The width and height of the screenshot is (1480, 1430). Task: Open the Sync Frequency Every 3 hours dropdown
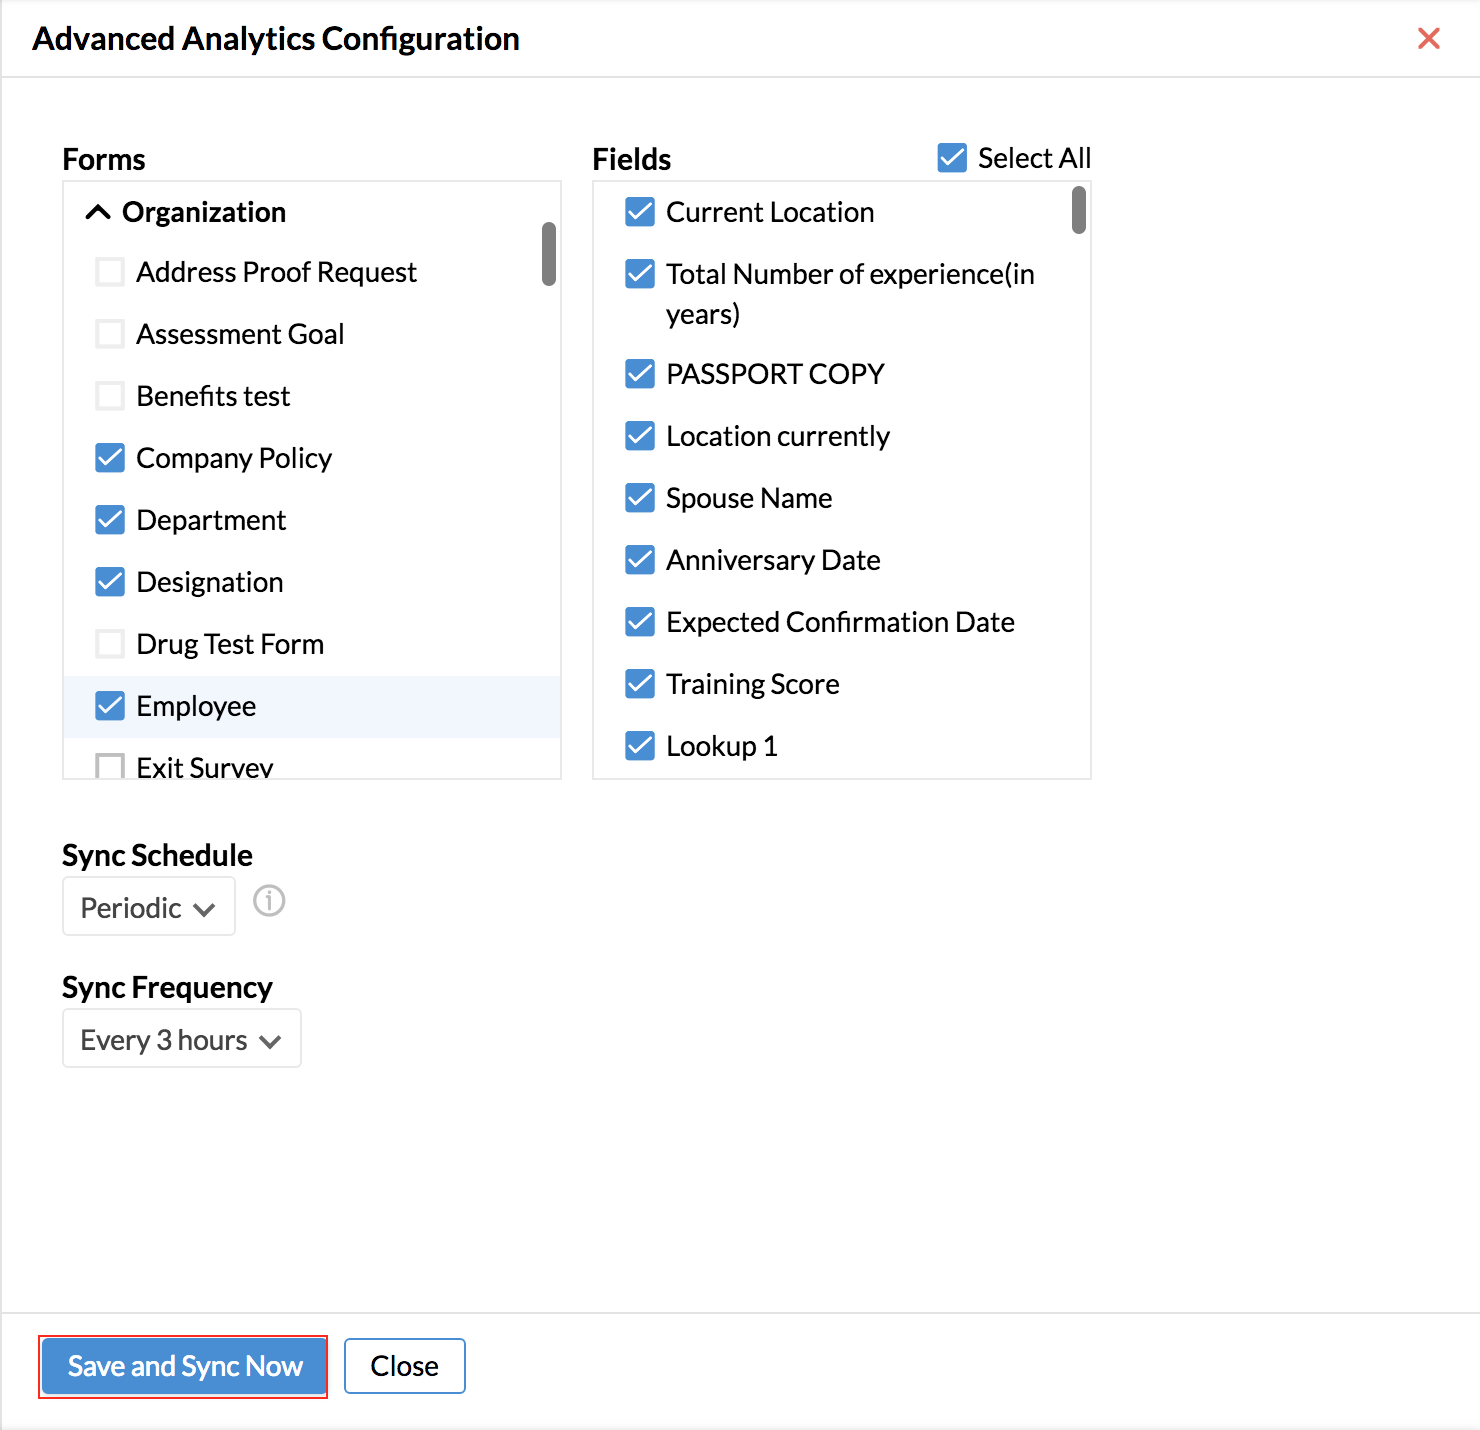tap(182, 1039)
